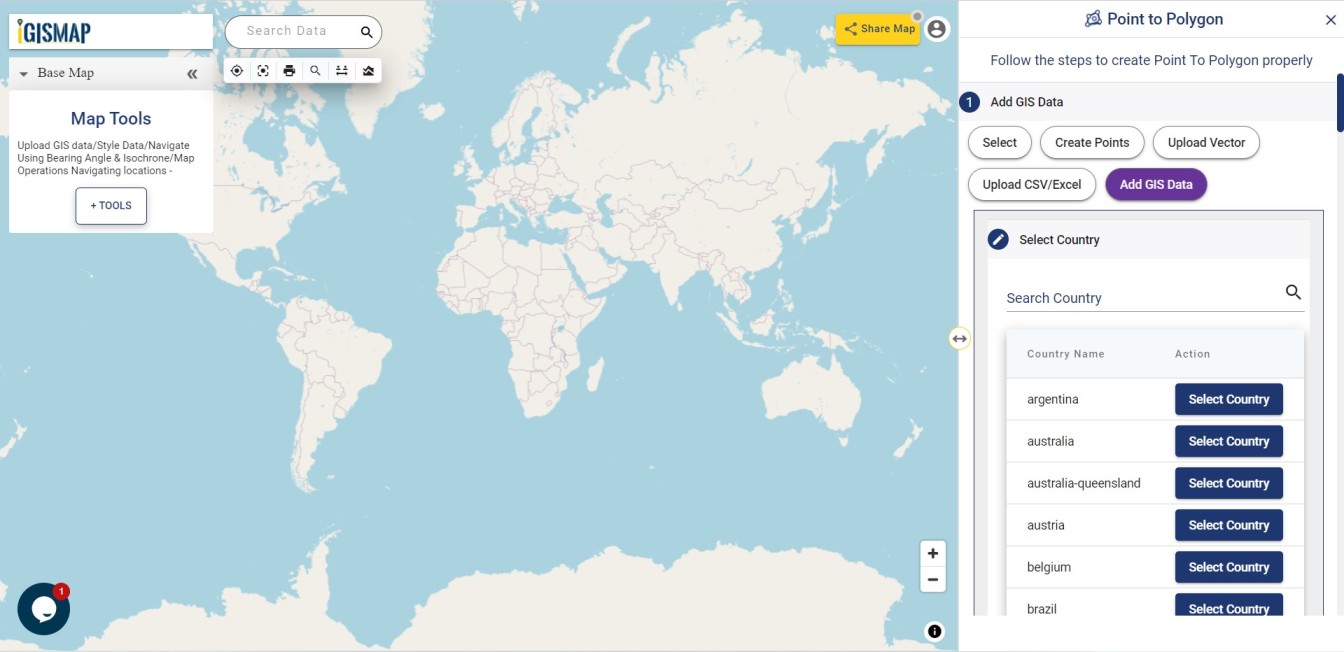This screenshot has width=1344, height=652.
Task: Open the chat support bubble
Action: (x=43, y=608)
